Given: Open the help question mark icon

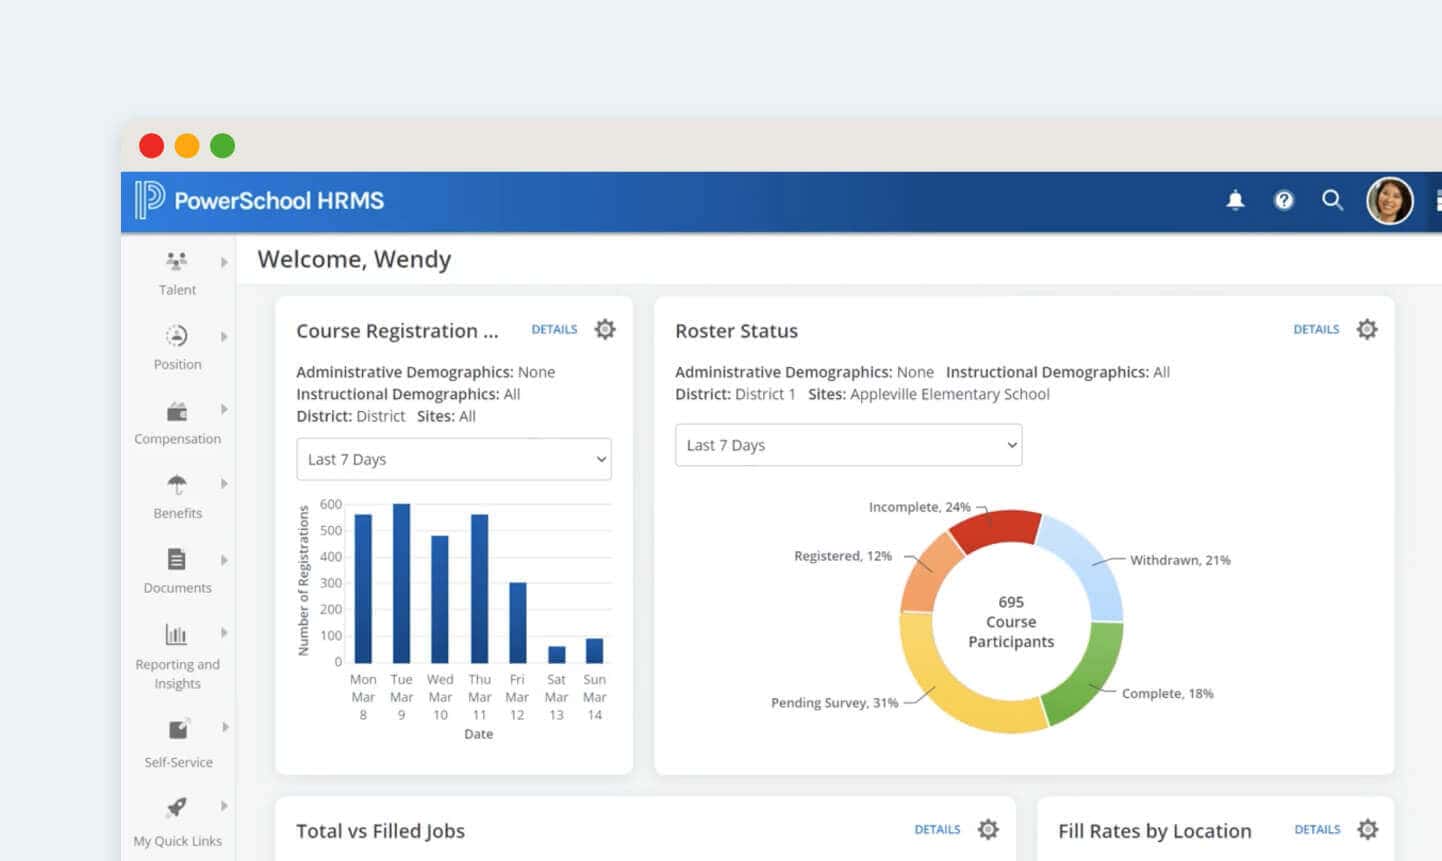Looking at the screenshot, I should (x=1284, y=200).
